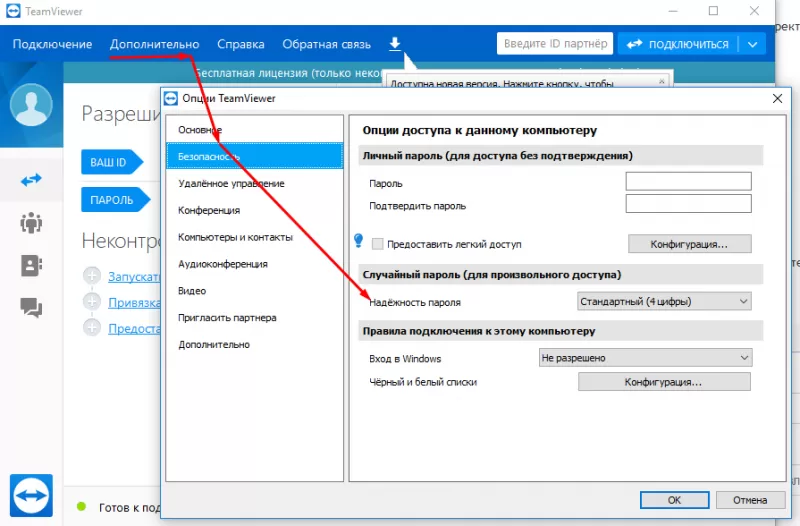This screenshot has width=800, height=526.
Task: Select the Конференция options category
Action: [255, 210]
